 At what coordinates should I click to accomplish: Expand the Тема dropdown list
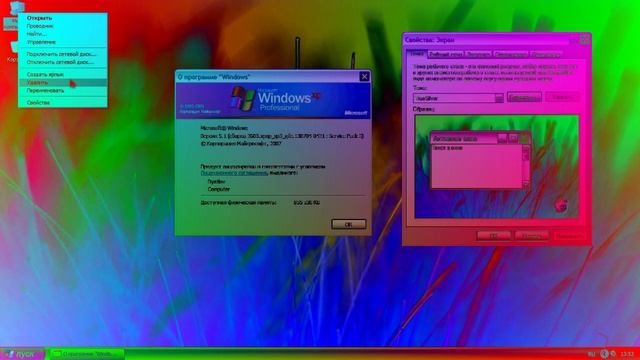[499, 98]
